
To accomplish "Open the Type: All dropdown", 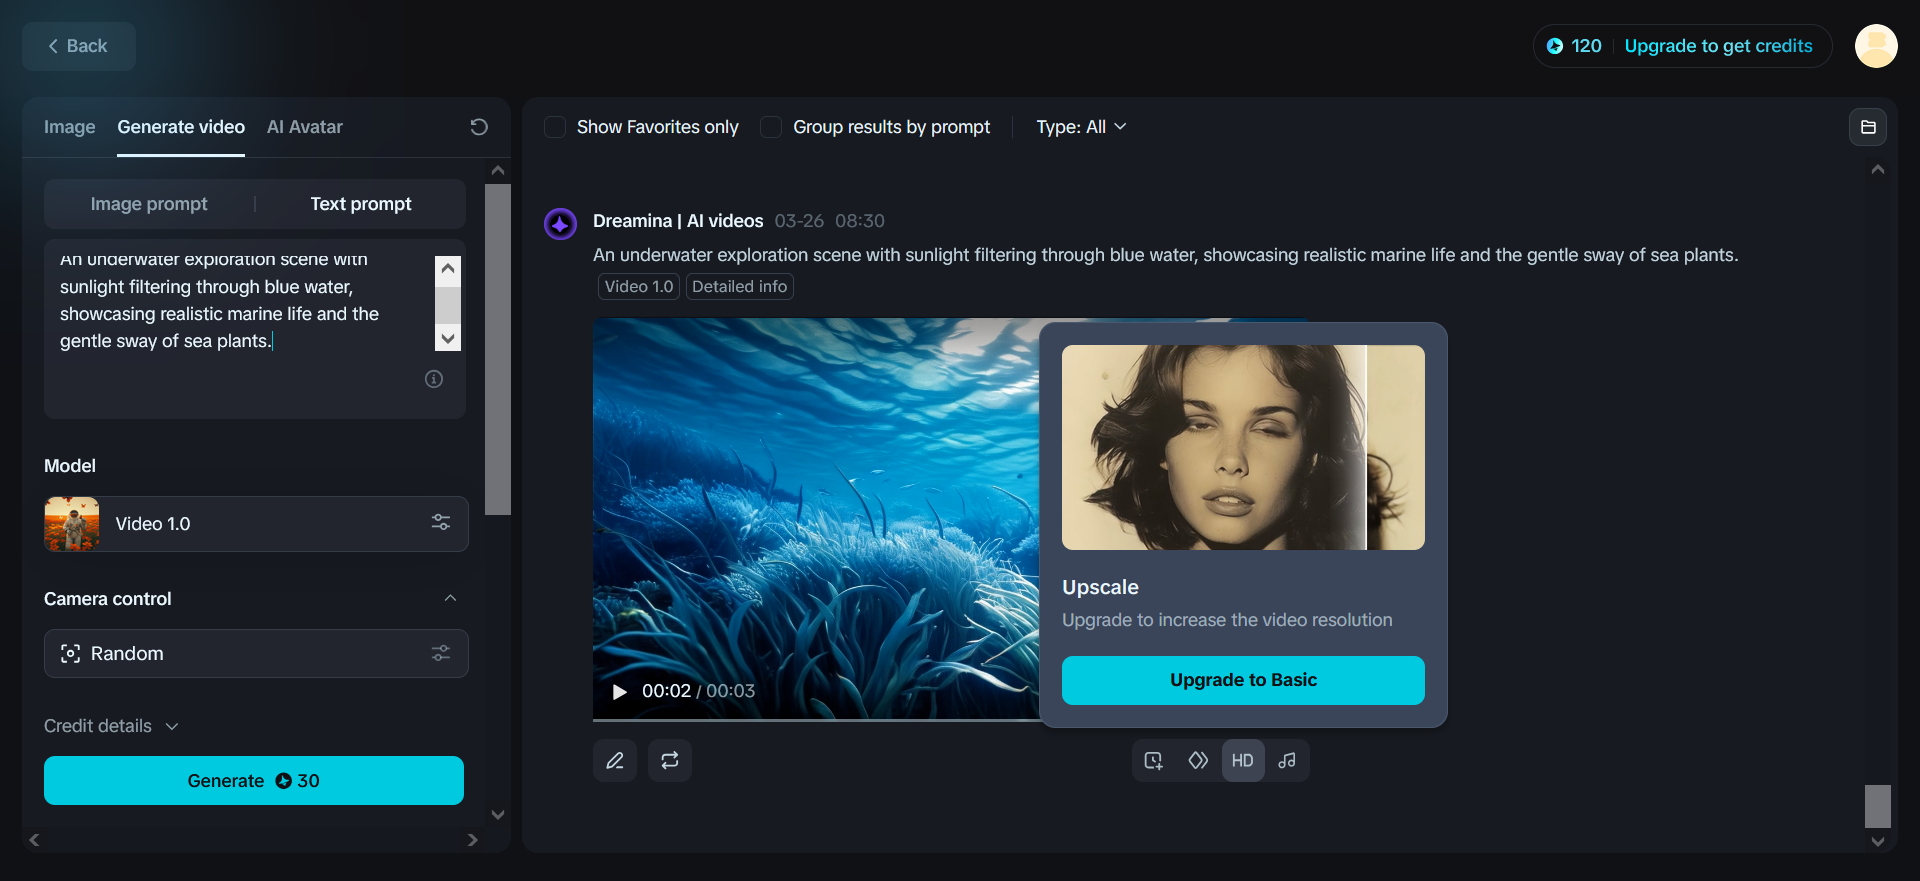I will click(x=1081, y=127).
